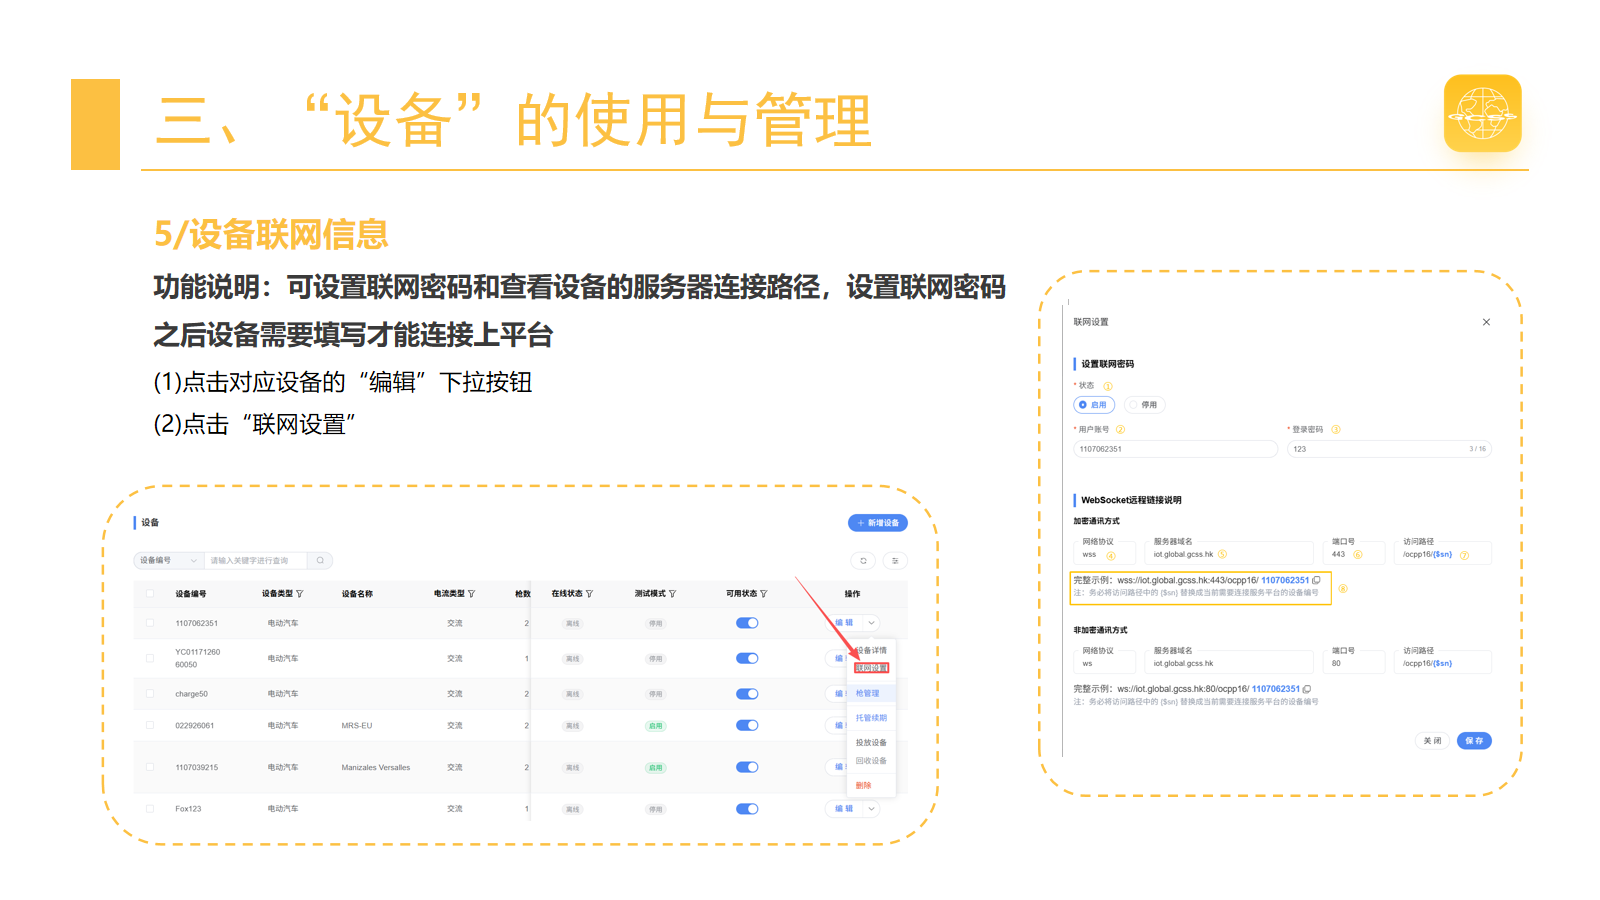Toggle 可用状态 switch for device Fox123
This screenshot has height=900, width=1600.
(x=747, y=809)
